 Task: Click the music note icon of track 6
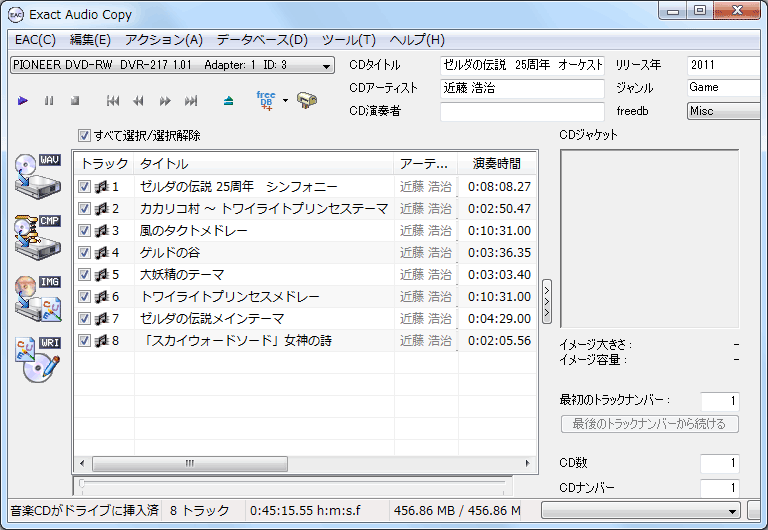click(x=101, y=297)
